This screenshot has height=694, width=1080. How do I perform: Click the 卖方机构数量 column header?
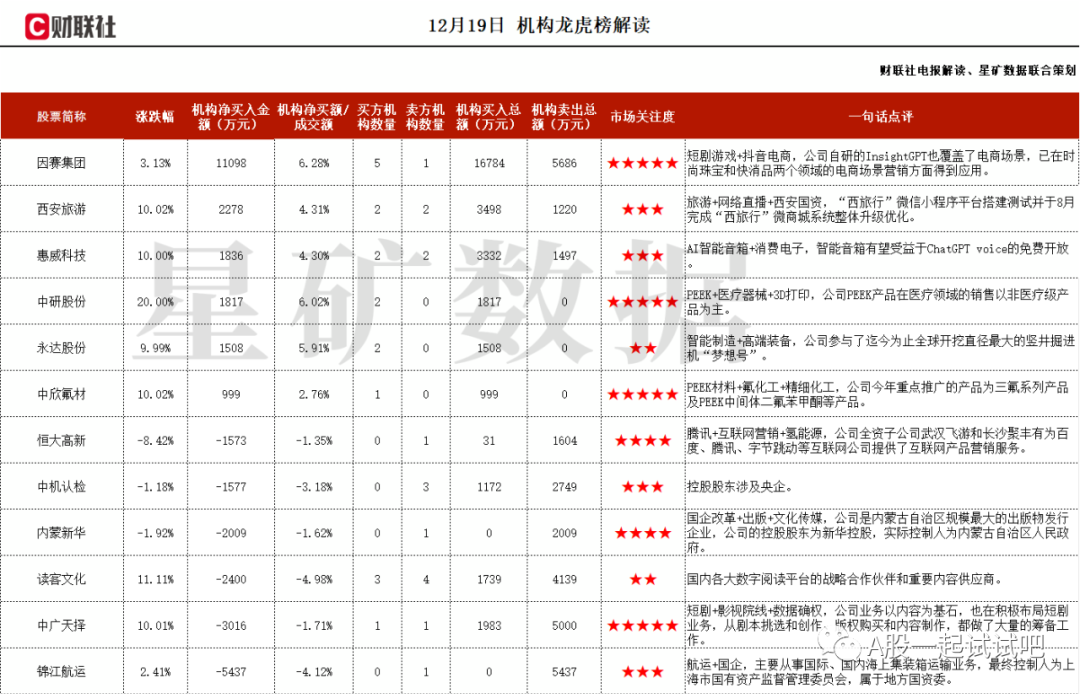click(x=425, y=116)
